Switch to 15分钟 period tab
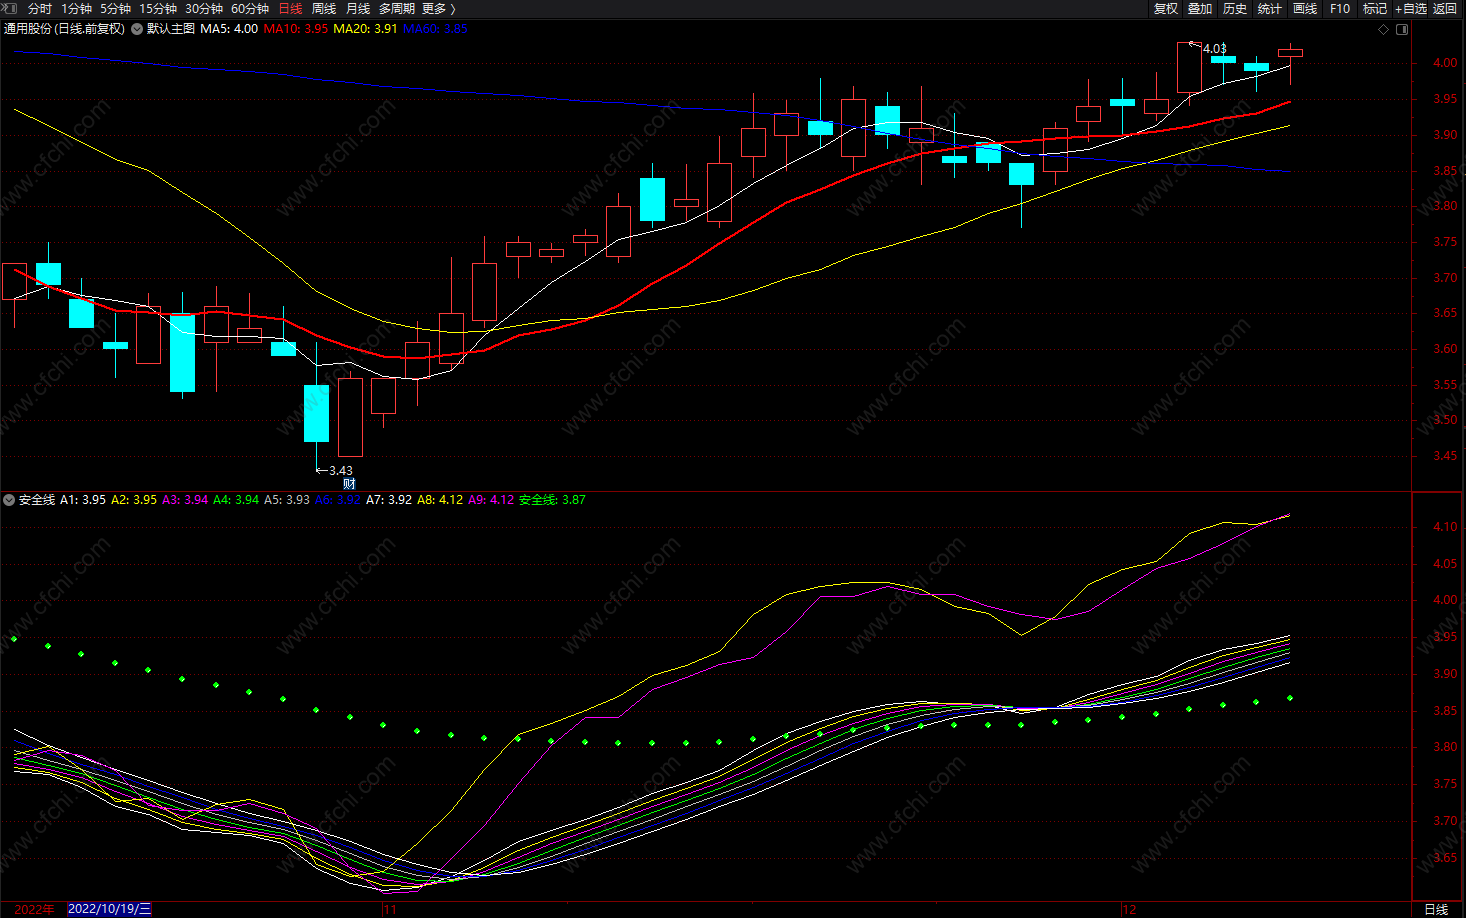1466x918 pixels. 158,9
